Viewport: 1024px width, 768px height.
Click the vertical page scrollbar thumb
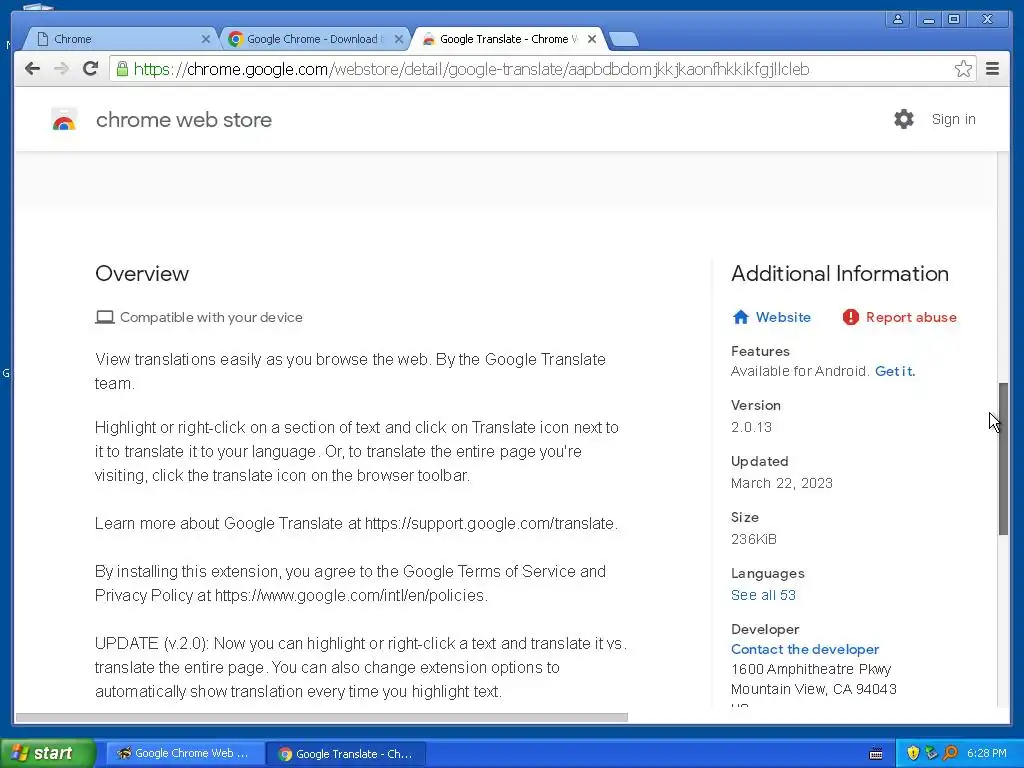point(1003,460)
